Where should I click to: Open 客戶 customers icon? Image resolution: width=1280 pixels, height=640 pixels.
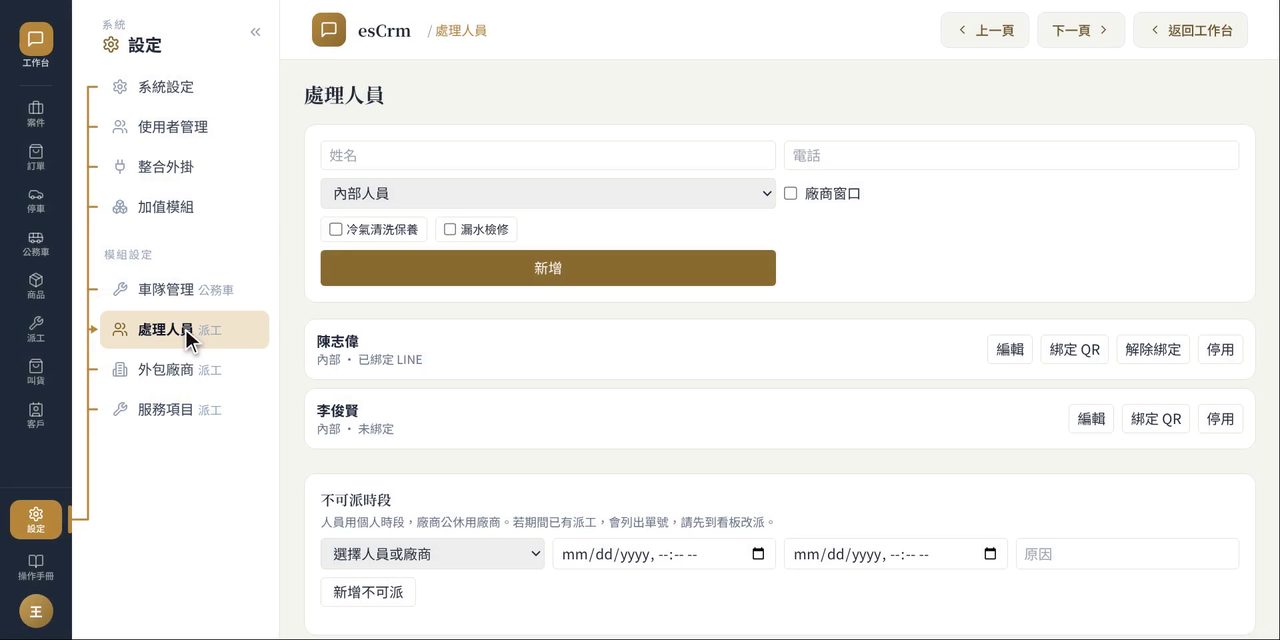(x=36, y=416)
